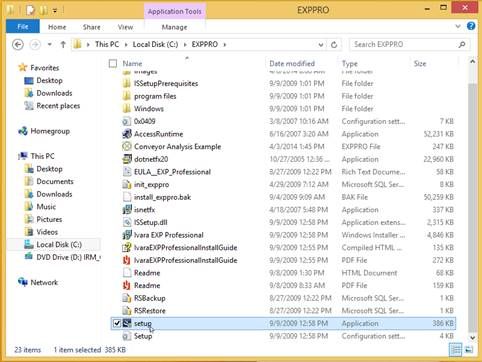Screen dimensions: 482x362
Task: Open the Help question mark icon
Action: [x=471, y=26]
